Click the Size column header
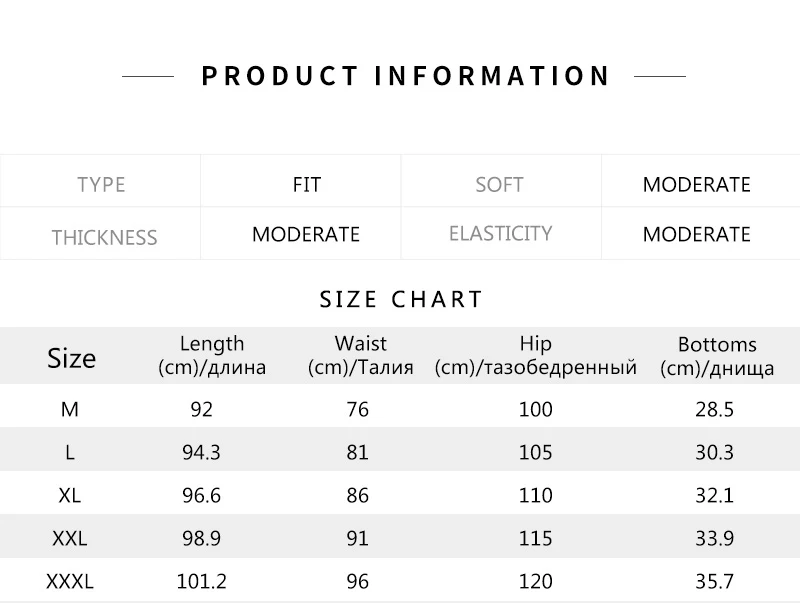 pyautogui.click(x=71, y=358)
